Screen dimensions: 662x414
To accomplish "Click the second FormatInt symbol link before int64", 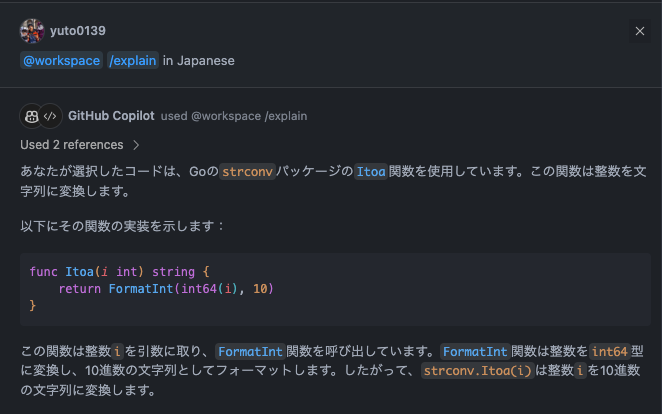I will coord(475,352).
